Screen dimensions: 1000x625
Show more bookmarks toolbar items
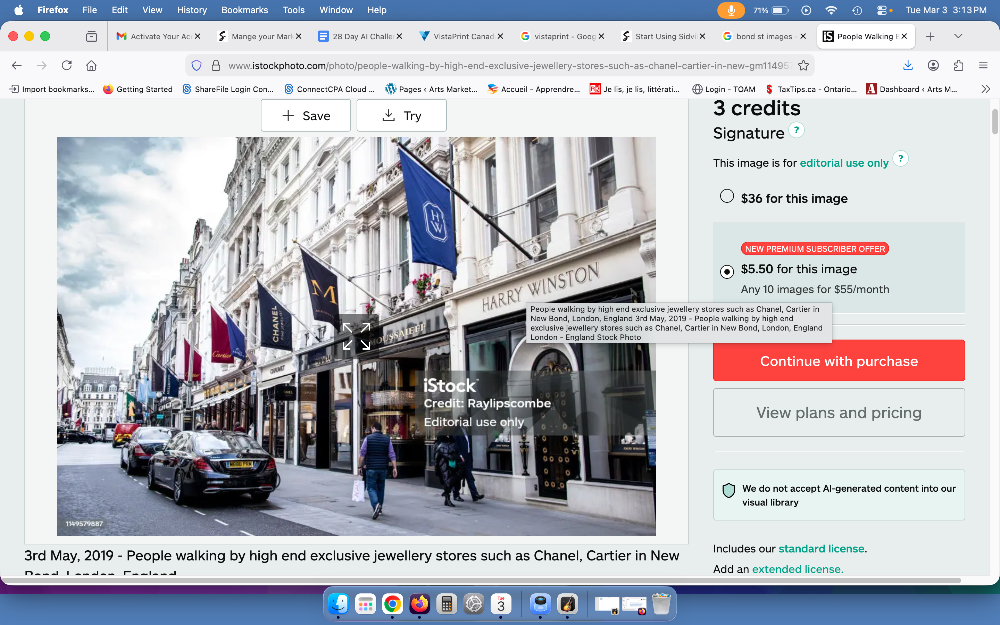pos(985,89)
